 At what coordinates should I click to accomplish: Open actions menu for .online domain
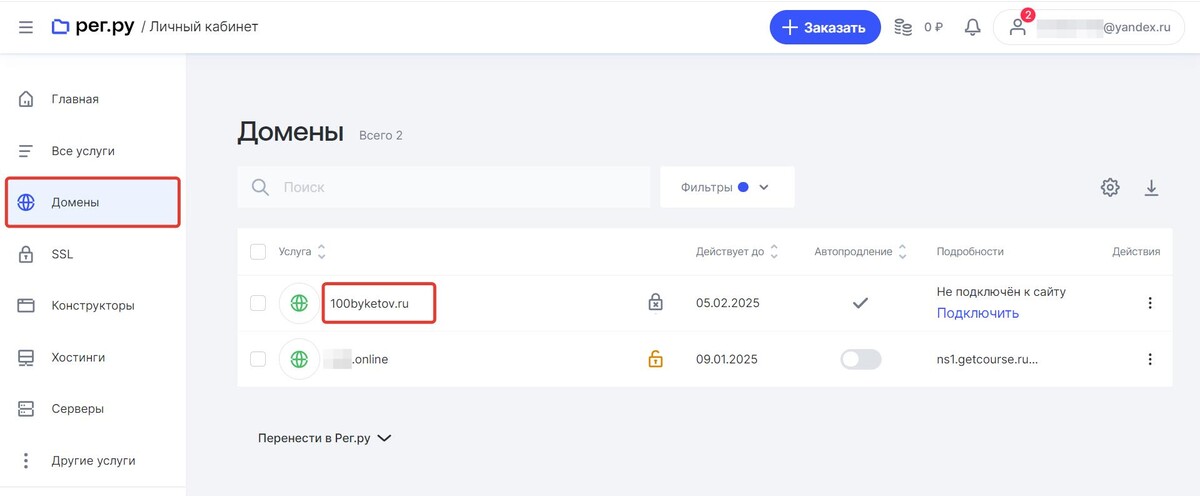(1150, 359)
